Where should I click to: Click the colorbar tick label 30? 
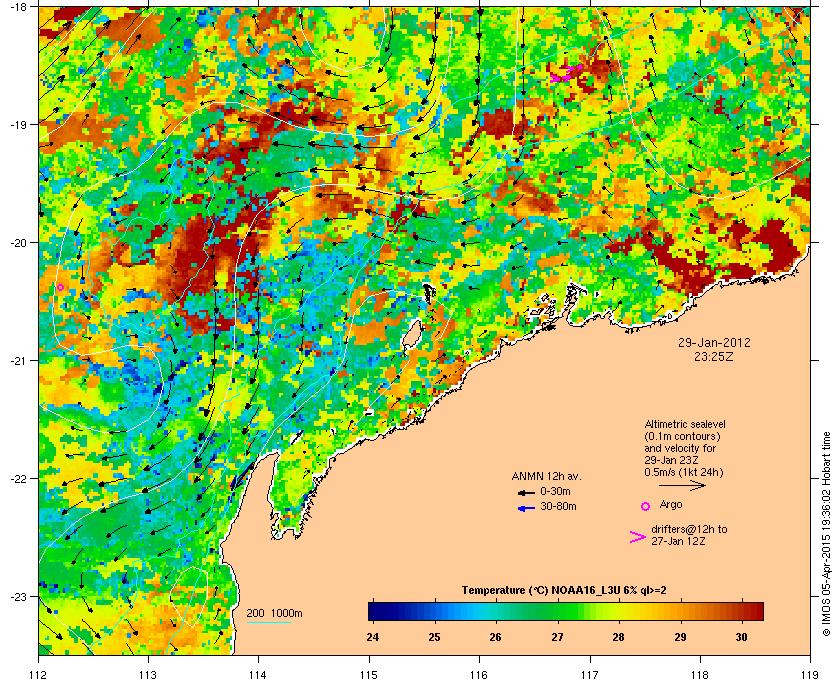click(x=741, y=637)
